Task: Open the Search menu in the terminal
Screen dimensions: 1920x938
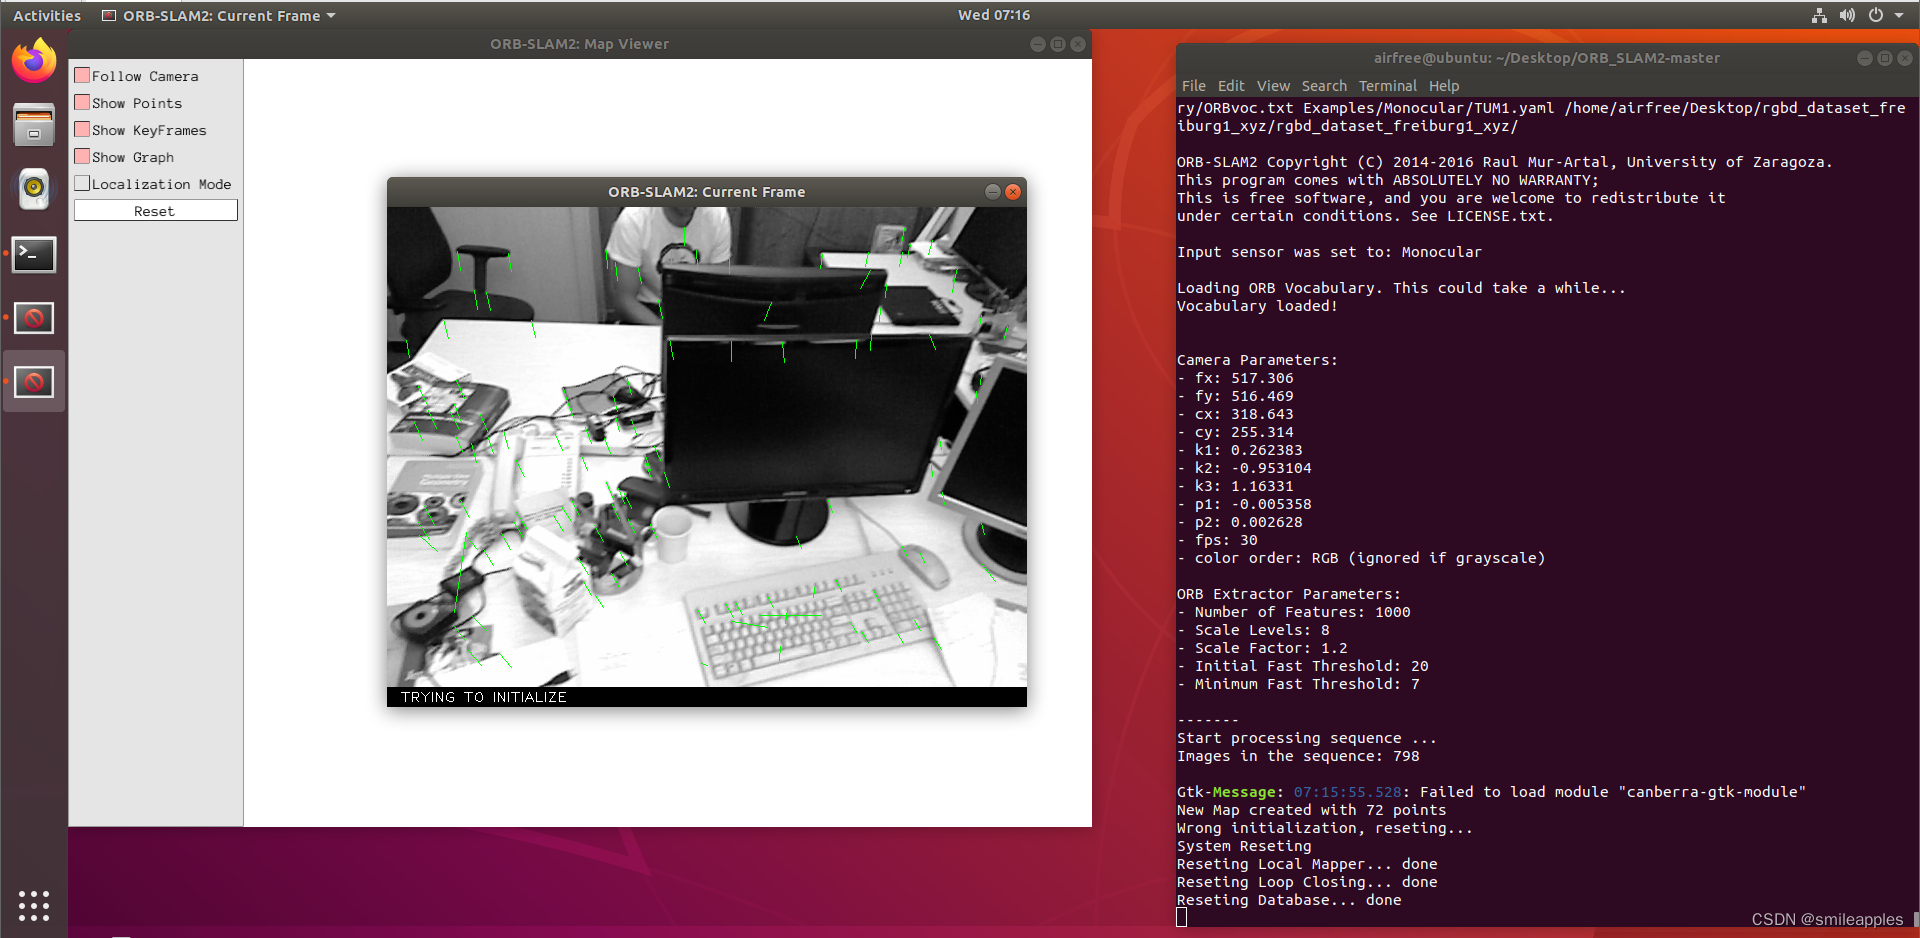Action: click(x=1324, y=86)
